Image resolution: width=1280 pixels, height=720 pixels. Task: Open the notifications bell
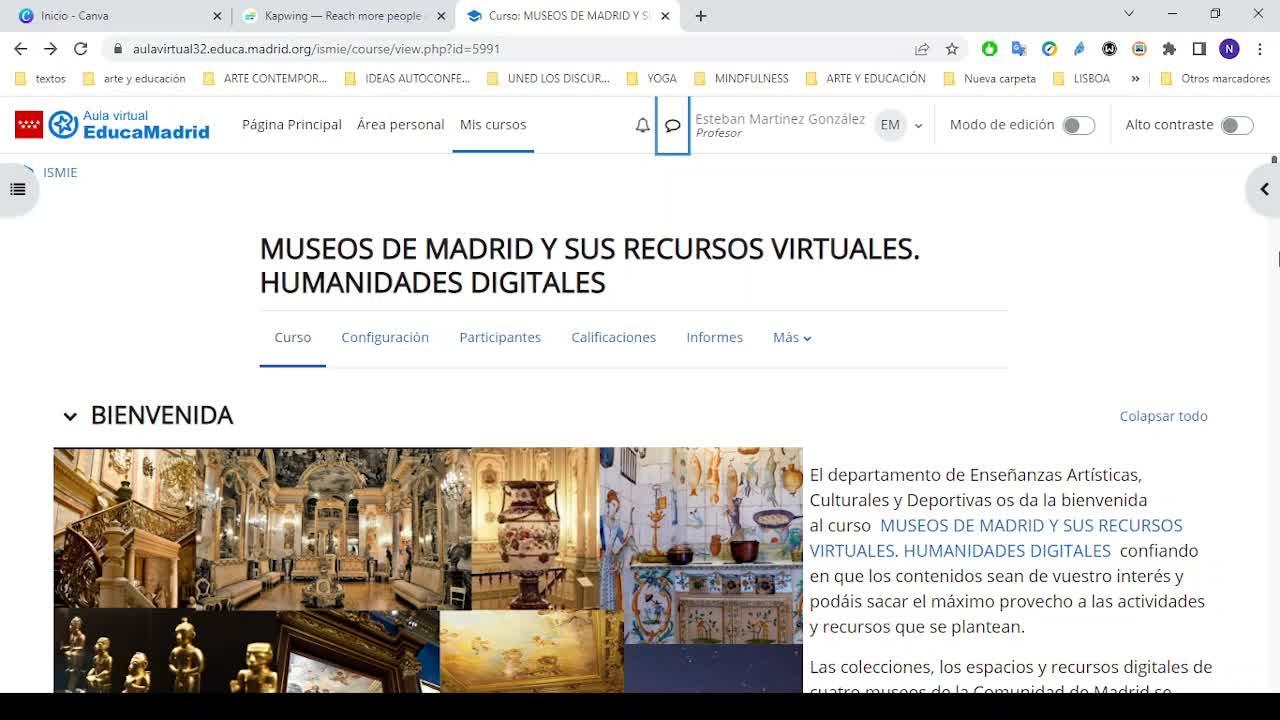pyautogui.click(x=643, y=125)
